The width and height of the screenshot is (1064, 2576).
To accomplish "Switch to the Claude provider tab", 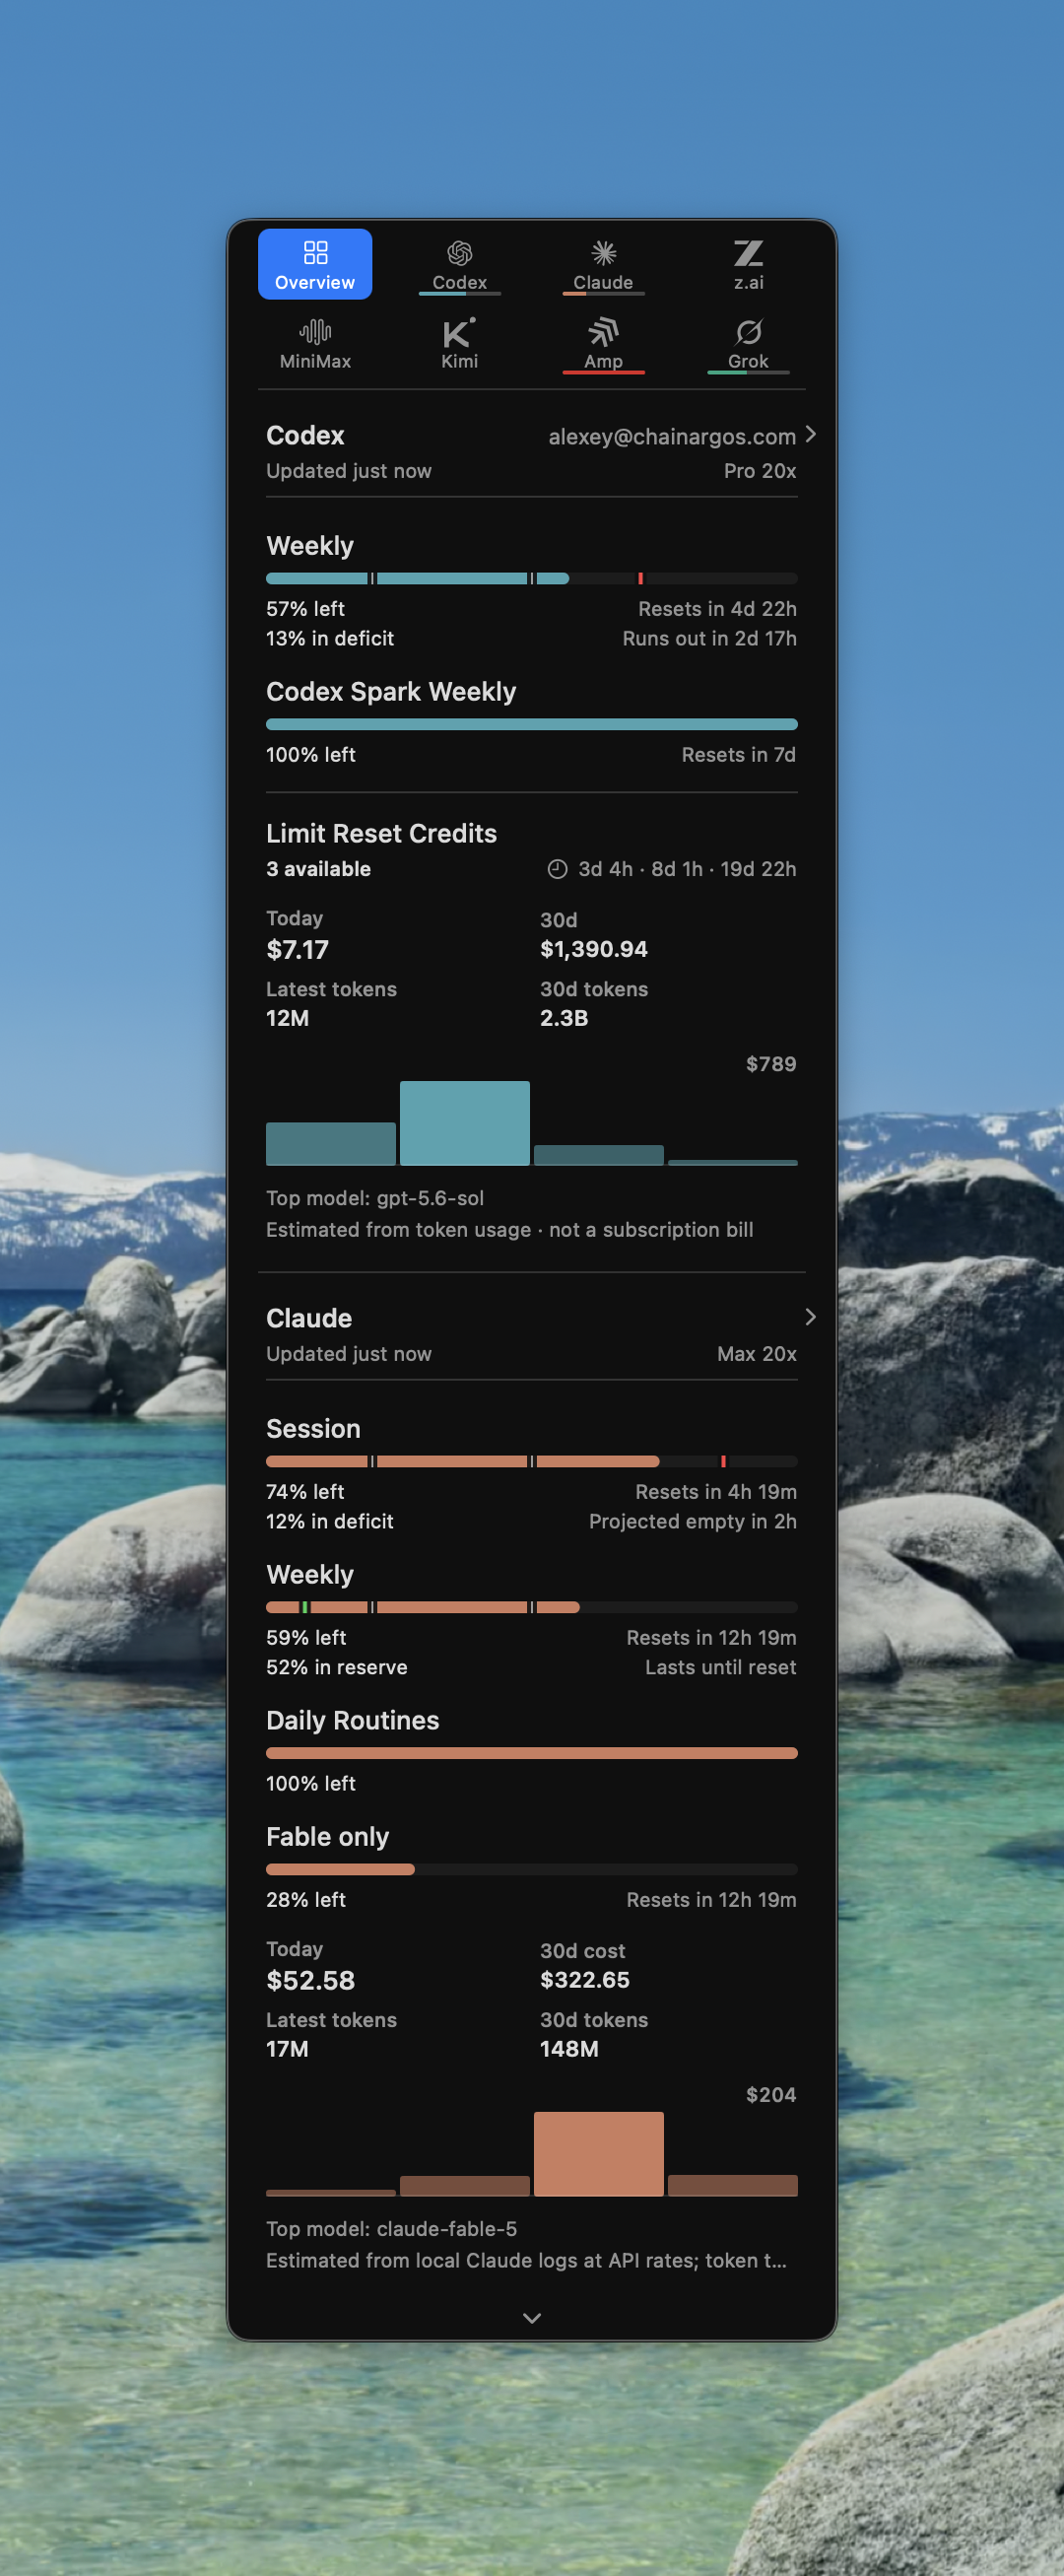I will pyautogui.click(x=603, y=264).
